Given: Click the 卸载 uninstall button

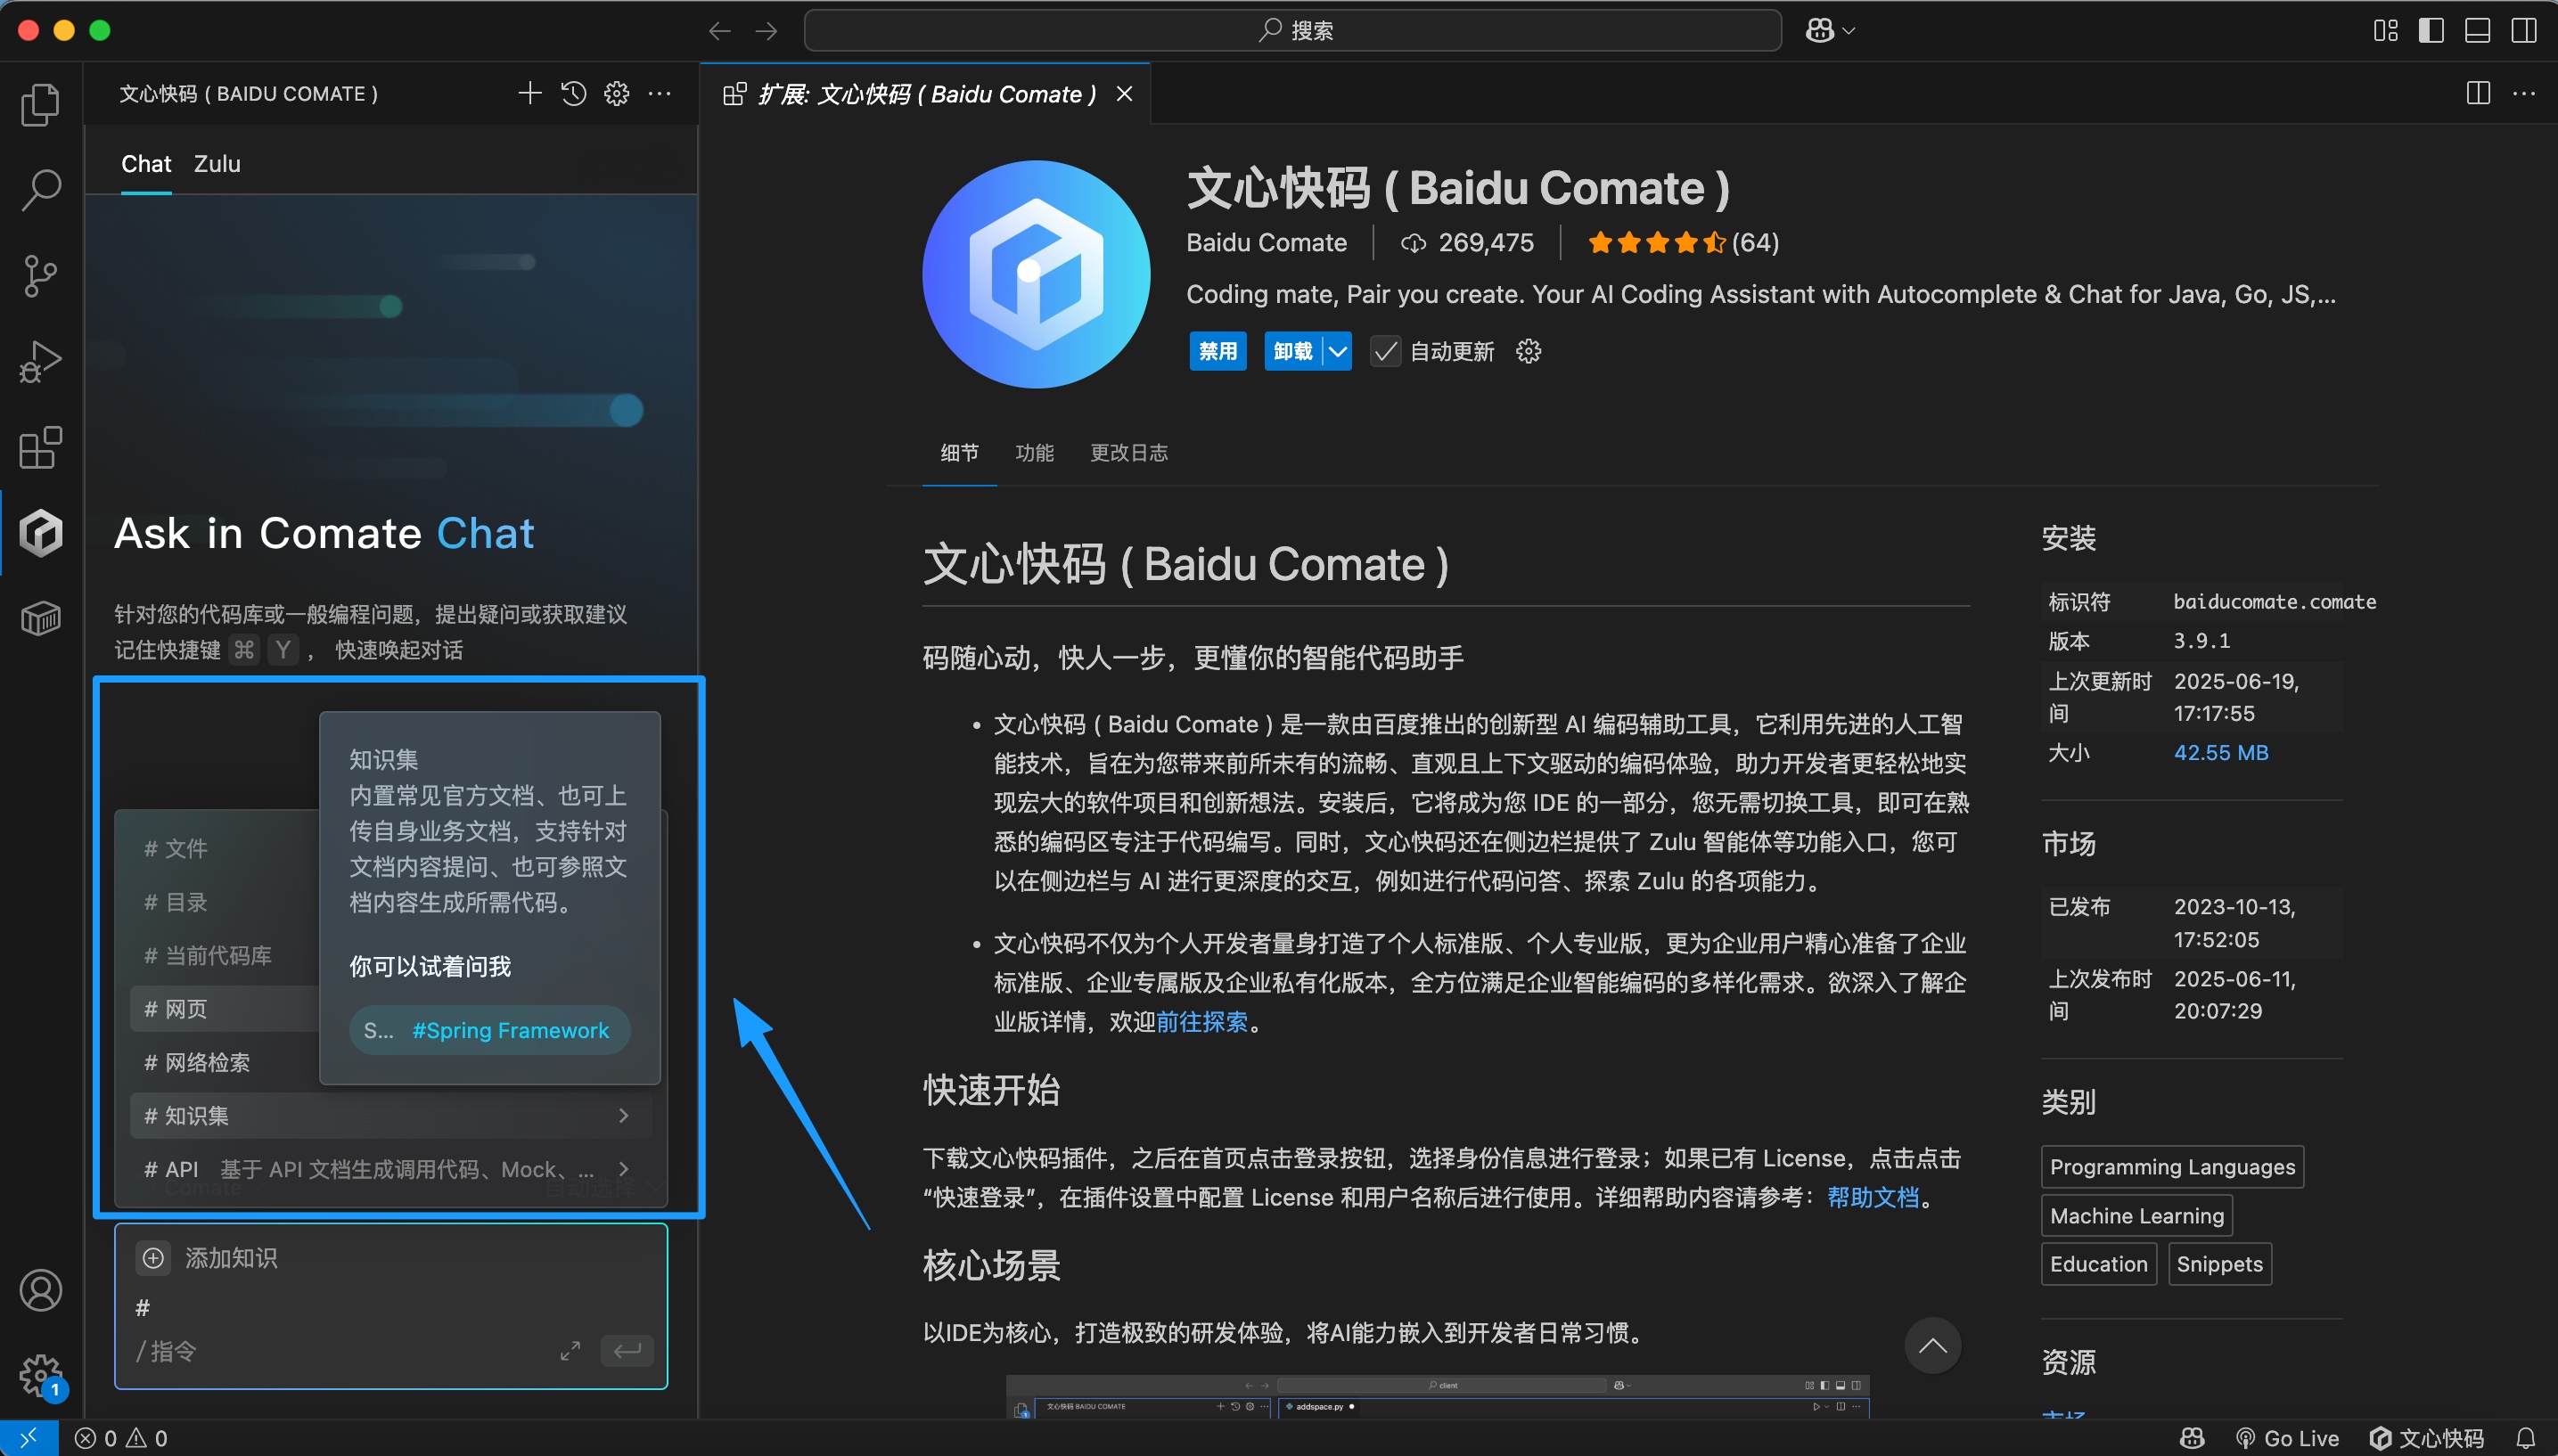Looking at the screenshot, I should [1293, 351].
